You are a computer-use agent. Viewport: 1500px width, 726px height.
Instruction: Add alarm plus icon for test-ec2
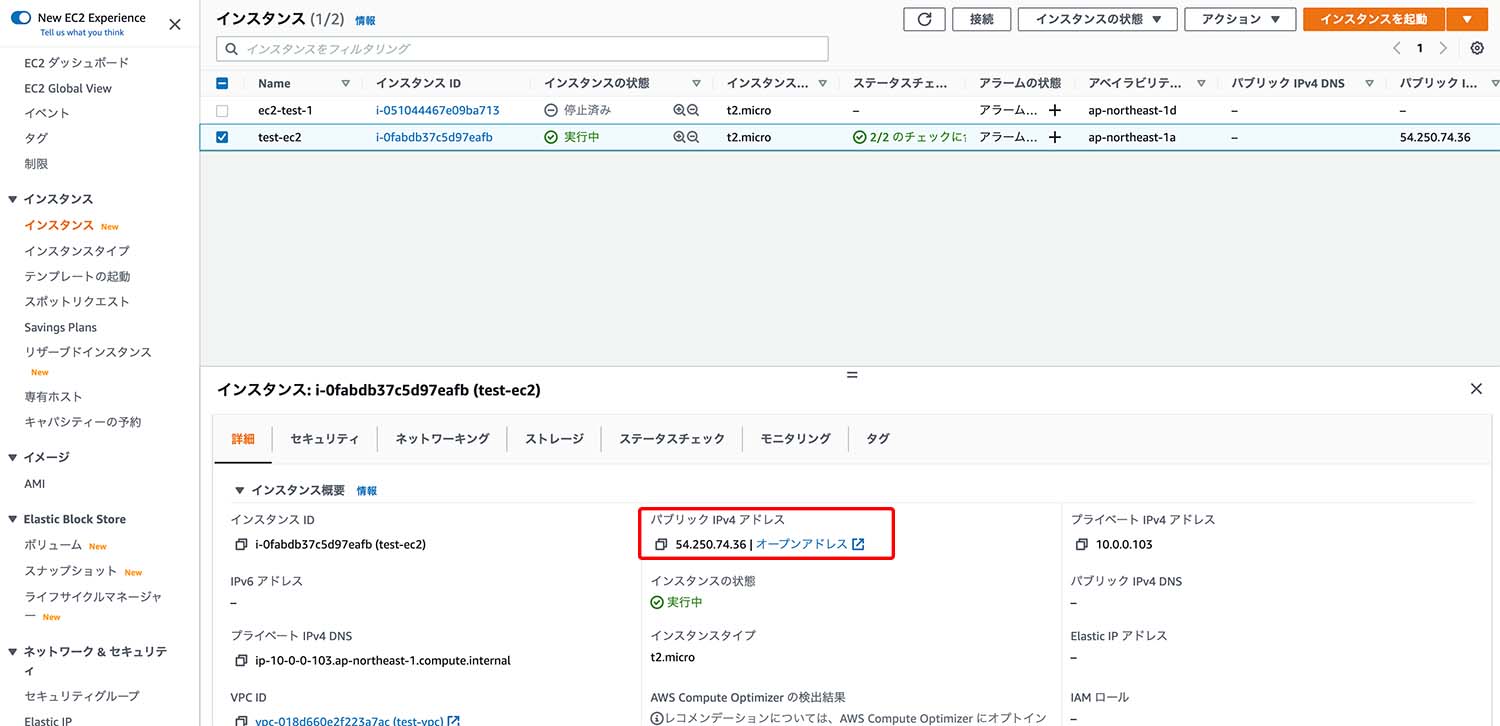pos(1054,137)
